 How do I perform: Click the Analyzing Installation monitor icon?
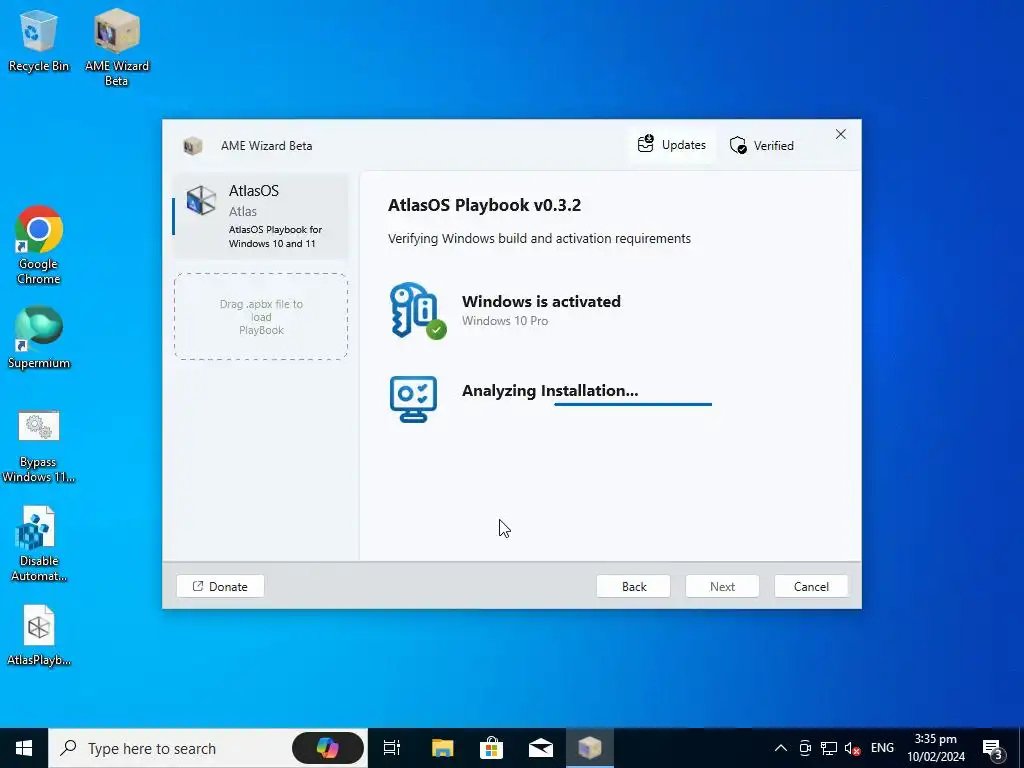click(x=413, y=399)
